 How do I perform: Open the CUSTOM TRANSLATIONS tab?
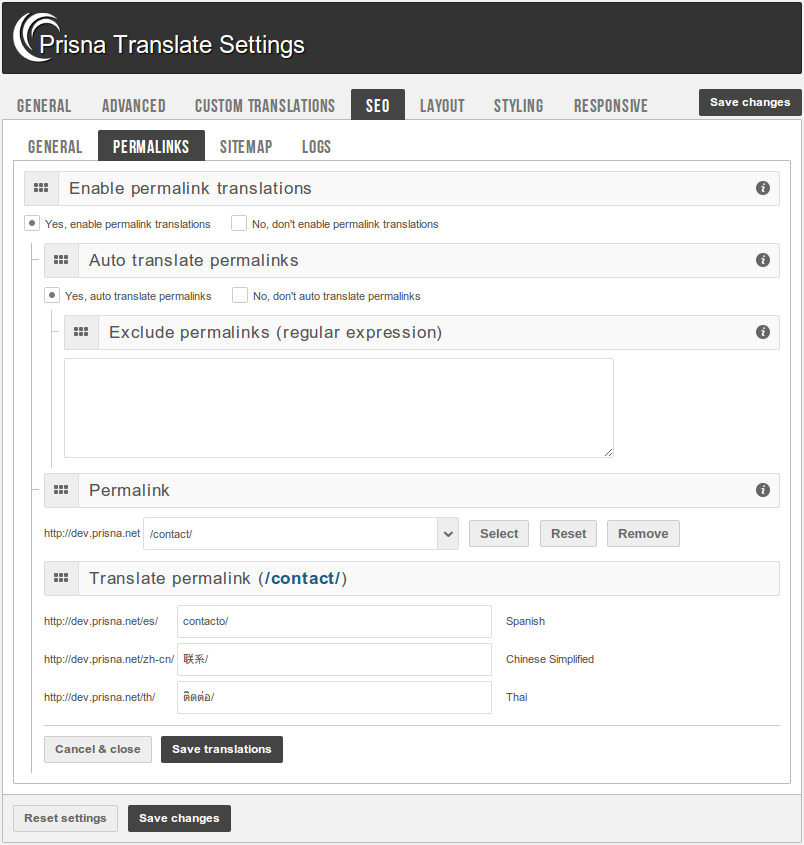tap(264, 104)
